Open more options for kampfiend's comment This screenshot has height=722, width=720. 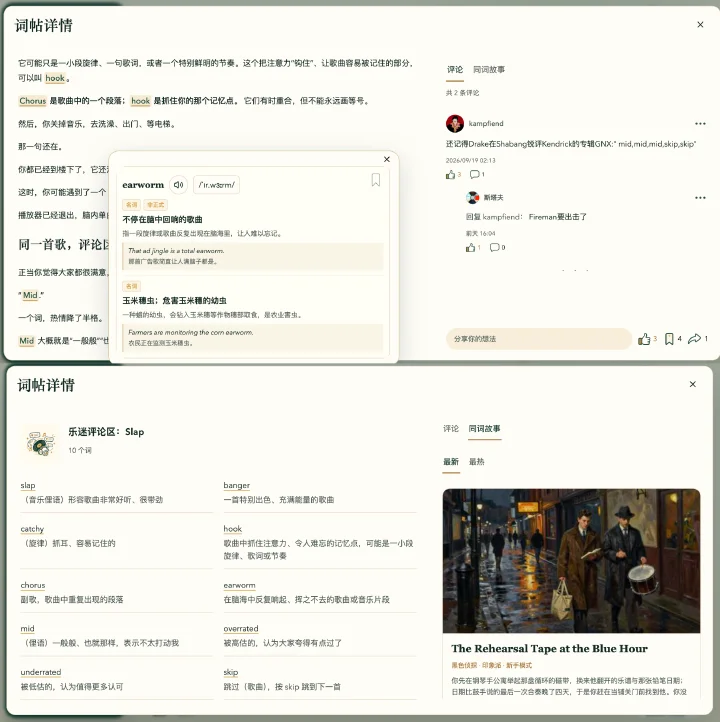[x=700, y=123]
